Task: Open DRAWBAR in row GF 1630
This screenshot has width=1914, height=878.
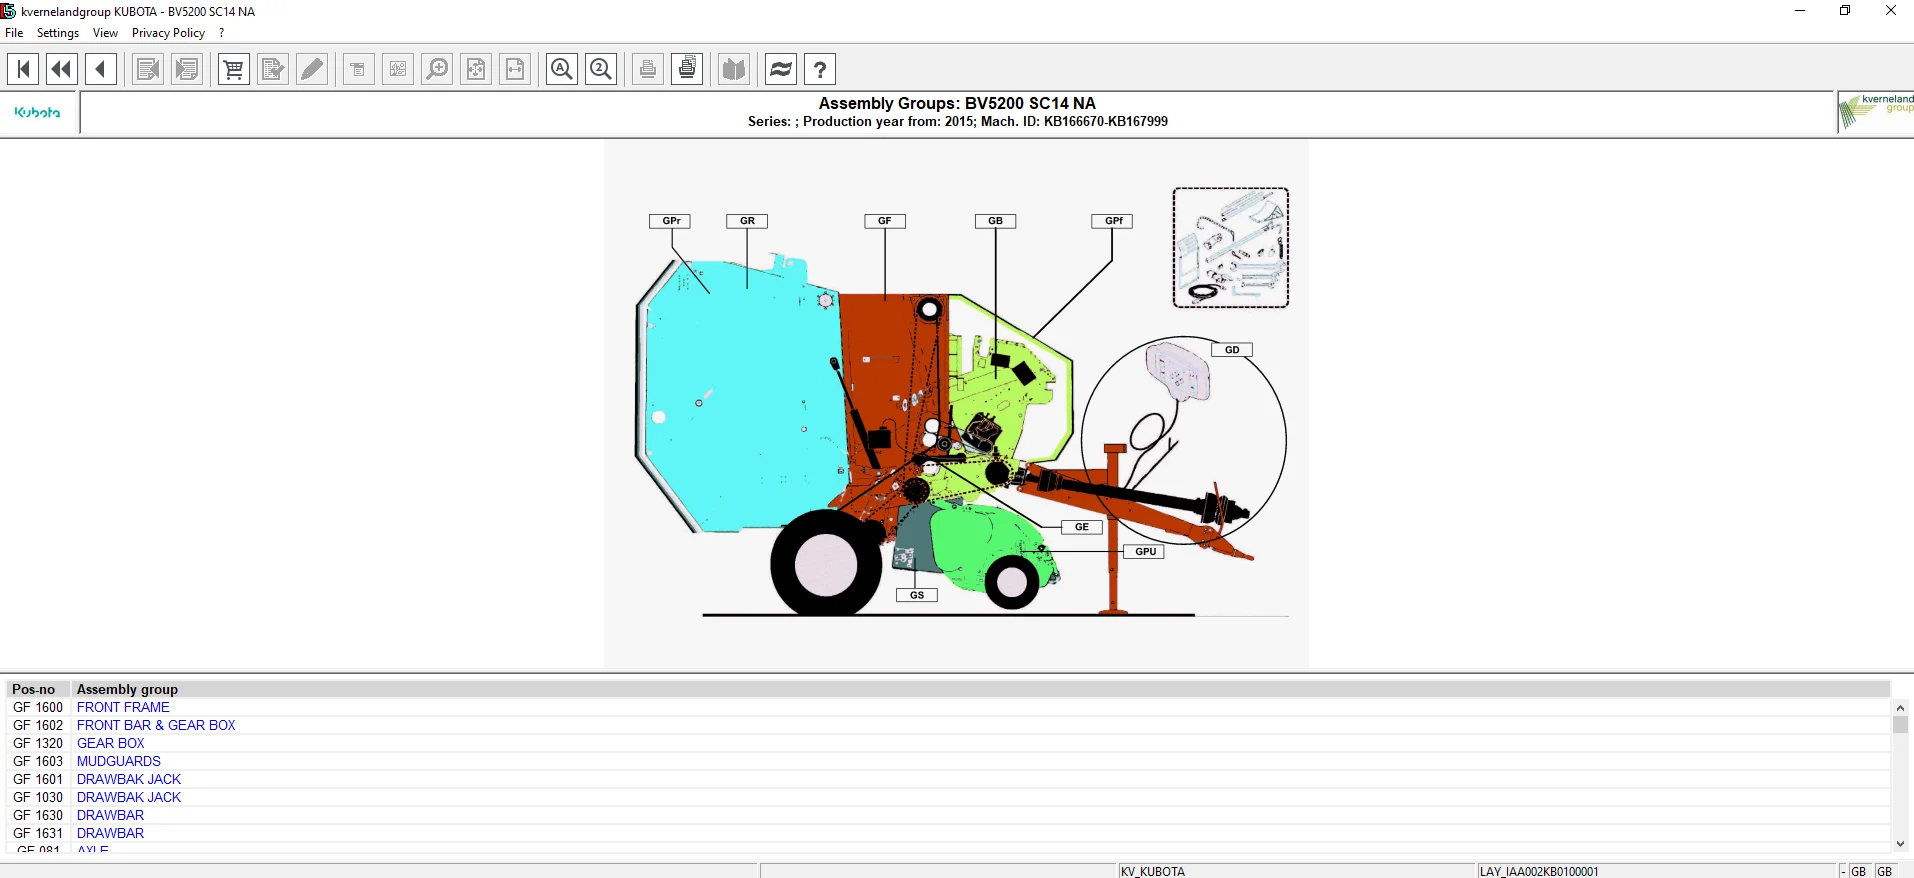Action: tap(110, 815)
